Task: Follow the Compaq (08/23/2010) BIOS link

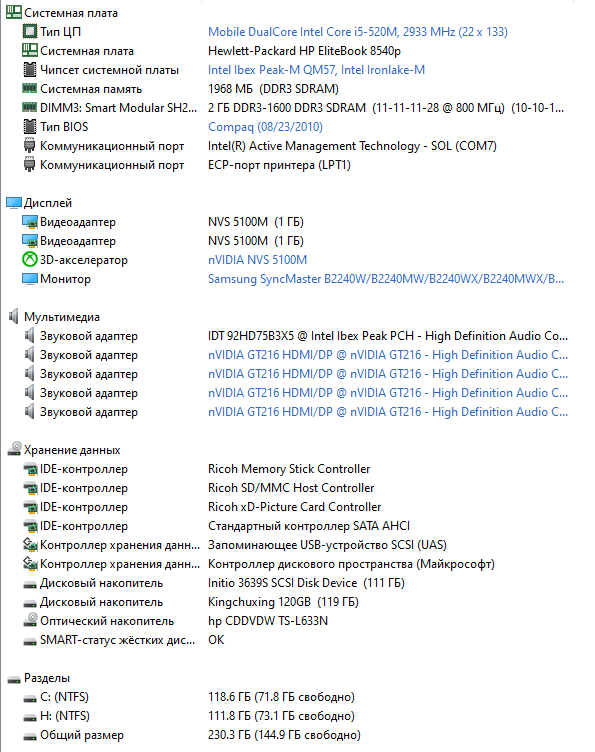Action: pos(265,127)
